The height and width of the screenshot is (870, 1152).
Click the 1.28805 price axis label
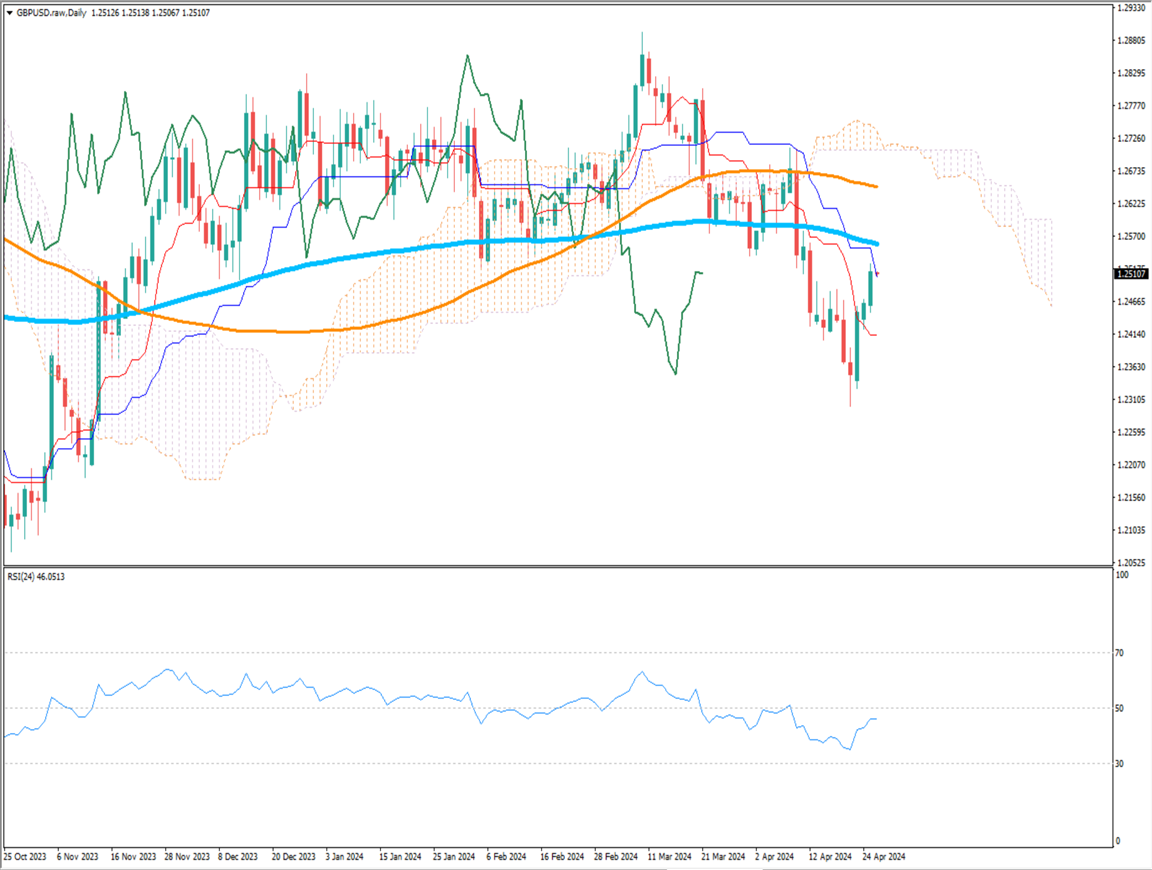(x=1132, y=41)
